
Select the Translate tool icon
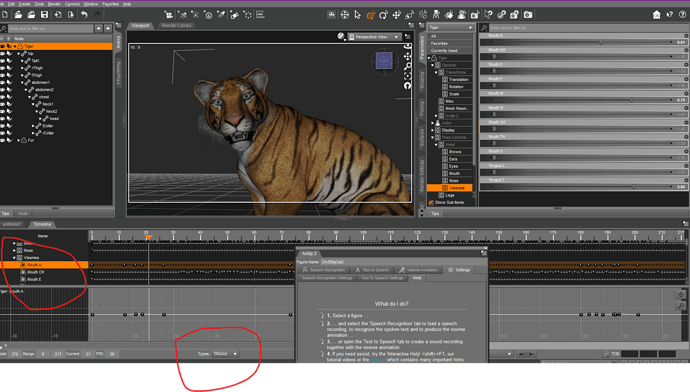coord(396,15)
